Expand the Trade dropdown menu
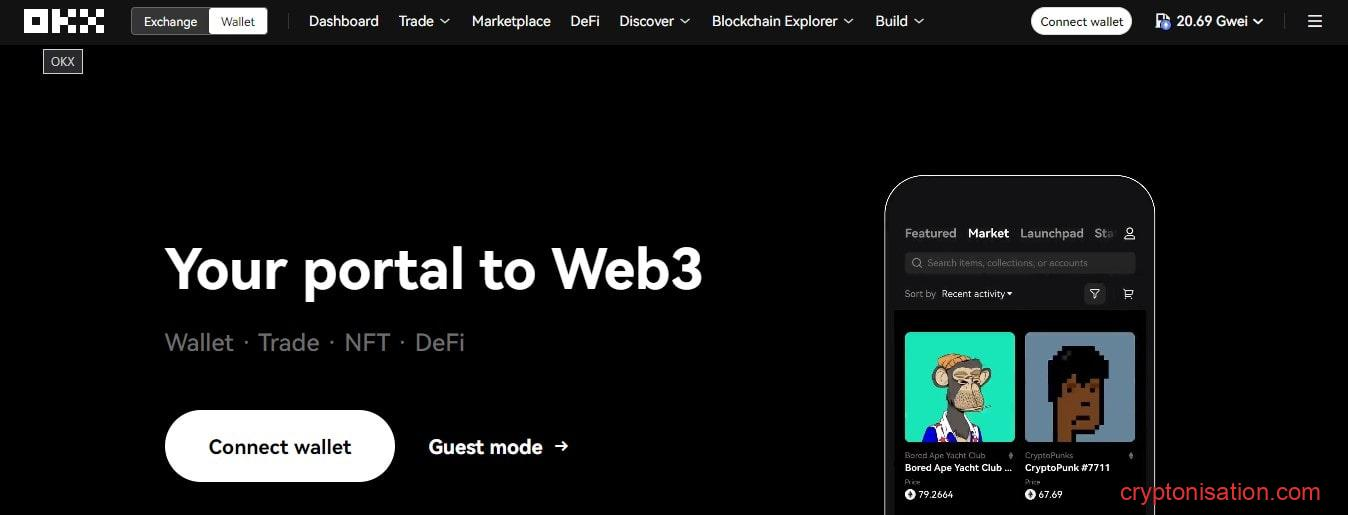 (x=424, y=21)
